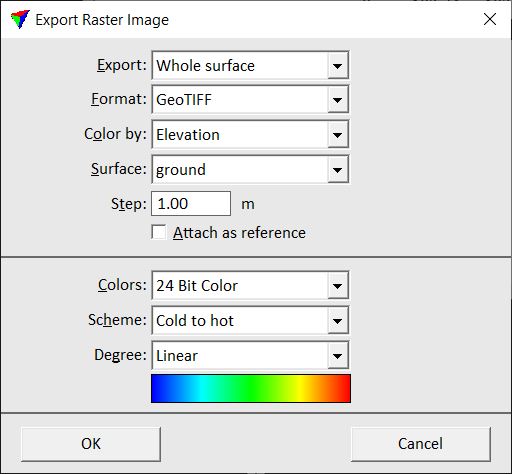Viewport: 512px width, 474px height.
Task: Click the Colors label text
Action: coord(122,285)
